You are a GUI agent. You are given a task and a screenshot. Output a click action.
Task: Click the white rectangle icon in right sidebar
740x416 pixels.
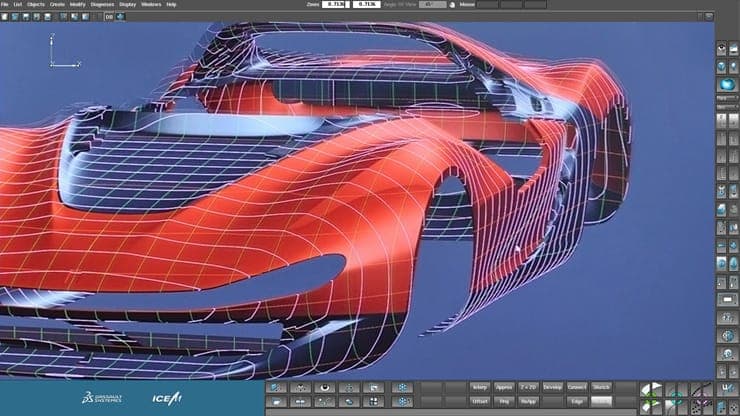(x=727, y=299)
